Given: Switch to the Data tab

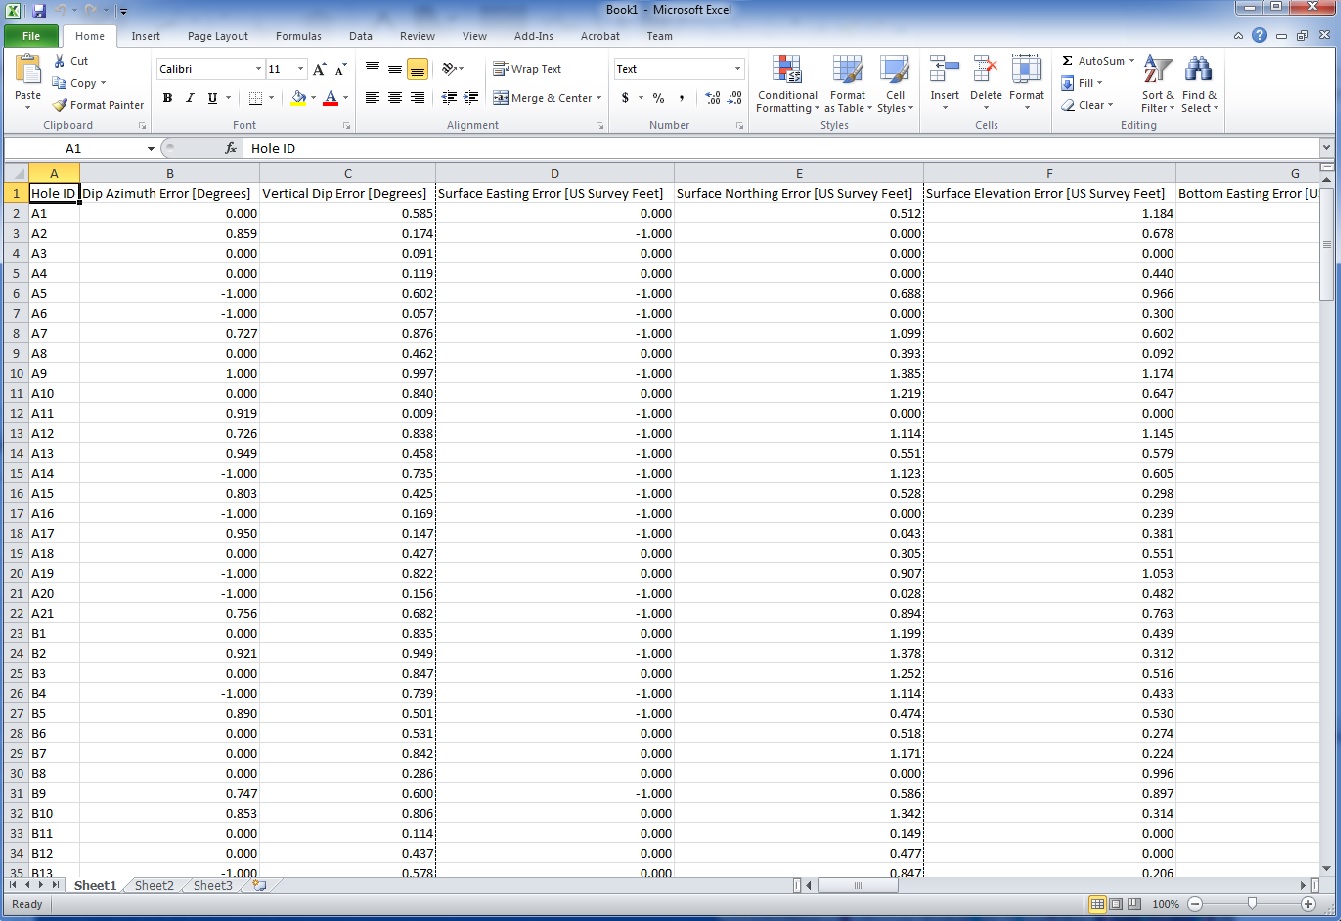Looking at the screenshot, I should pyautogui.click(x=361, y=36).
